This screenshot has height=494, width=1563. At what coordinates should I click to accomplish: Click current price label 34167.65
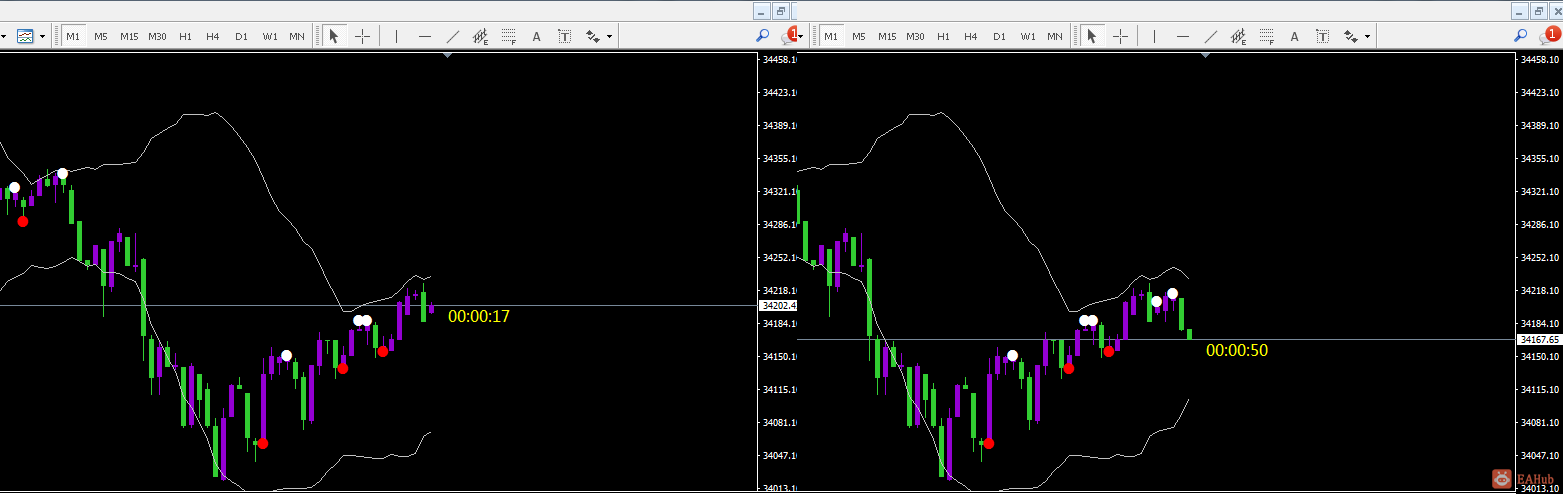pyautogui.click(x=1538, y=340)
